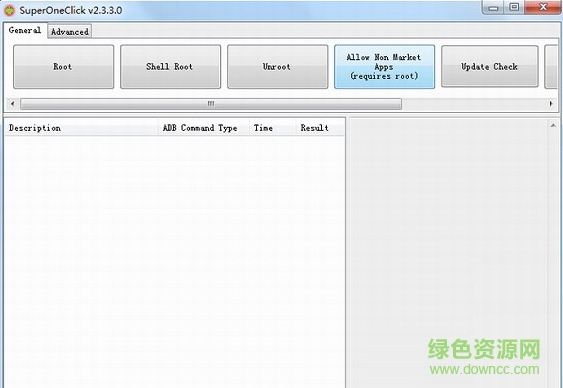Click the right panel scroll up arrow
Image resolution: width=563 pixels, height=388 pixels.
553,125
